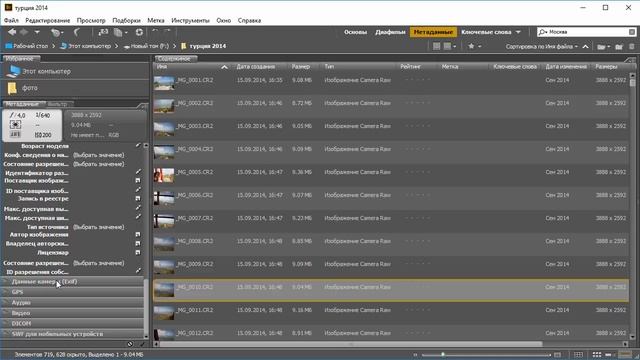The height and width of the screenshot is (360, 640).
Task: Expand the Видео metadata section
Action: point(73,313)
